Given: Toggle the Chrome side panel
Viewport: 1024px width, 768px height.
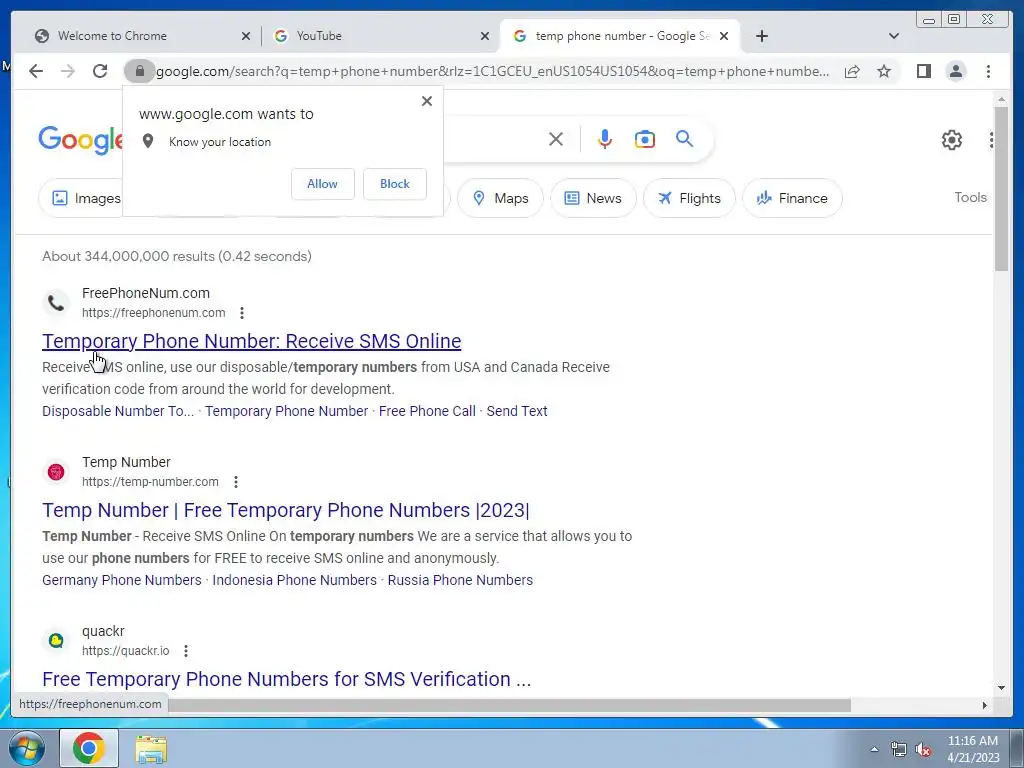Looking at the screenshot, I should (923, 71).
